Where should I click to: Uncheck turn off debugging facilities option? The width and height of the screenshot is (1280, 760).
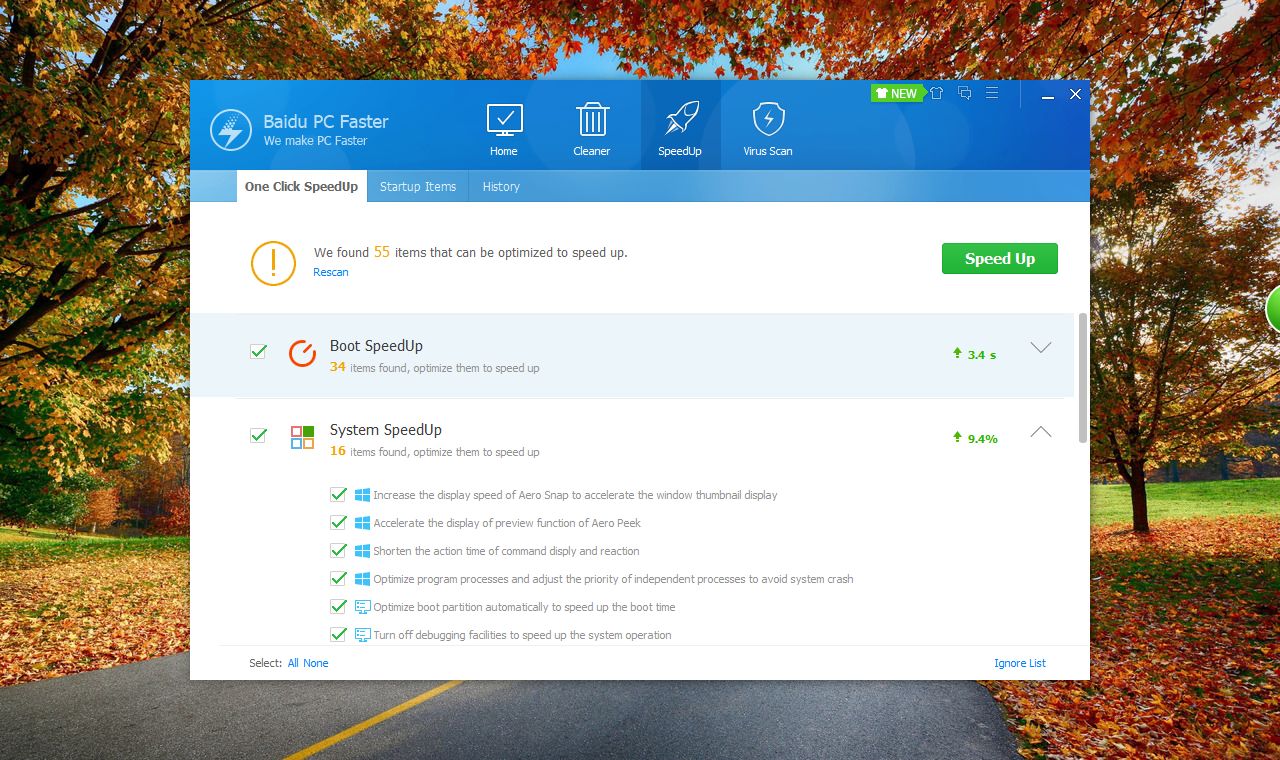click(x=338, y=634)
